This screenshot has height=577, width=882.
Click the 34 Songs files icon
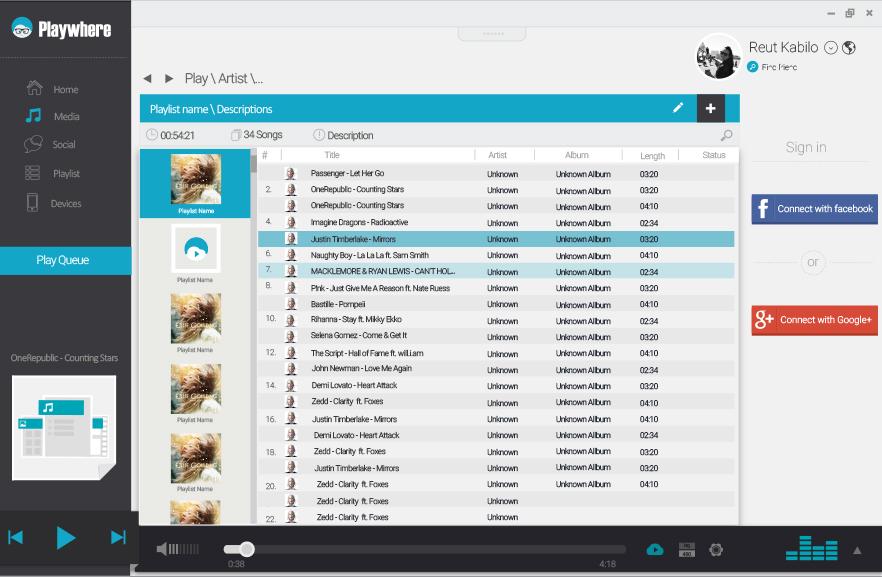(236, 135)
